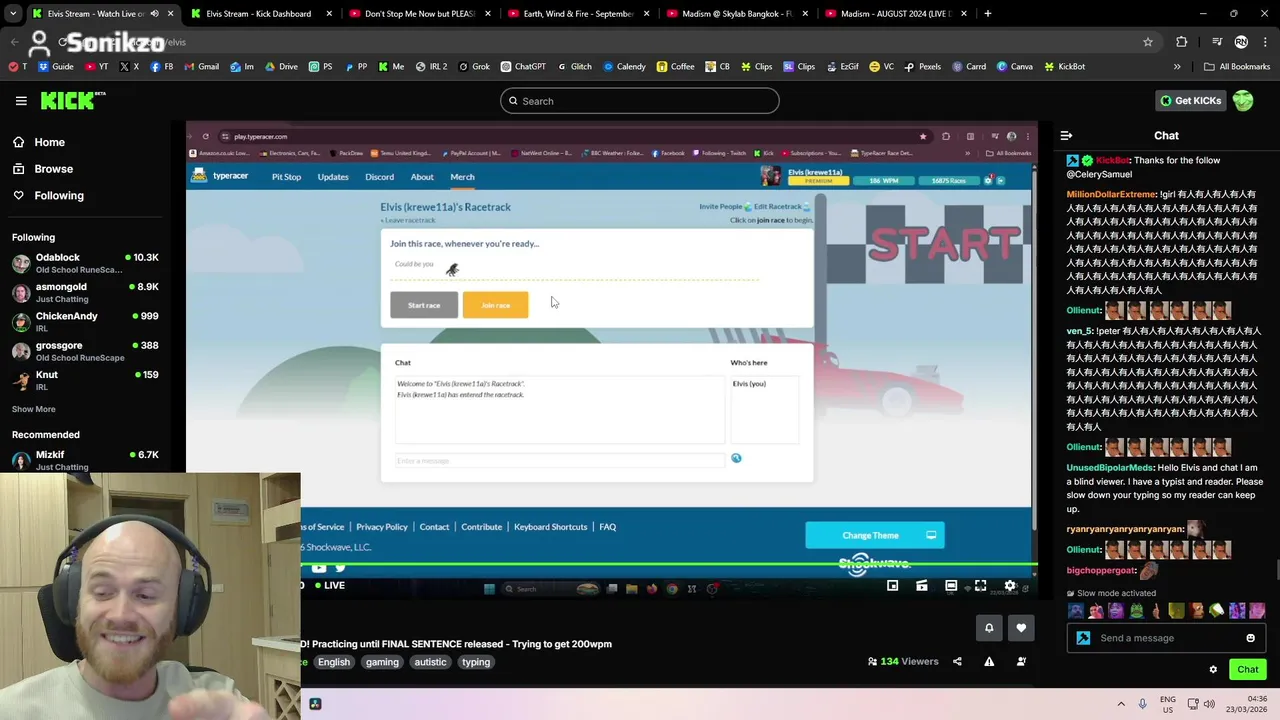Open ChickenAndy's channel
The height and width of the screenshot is (720, 1280).
pyautogui.click(x=86, y=321)
